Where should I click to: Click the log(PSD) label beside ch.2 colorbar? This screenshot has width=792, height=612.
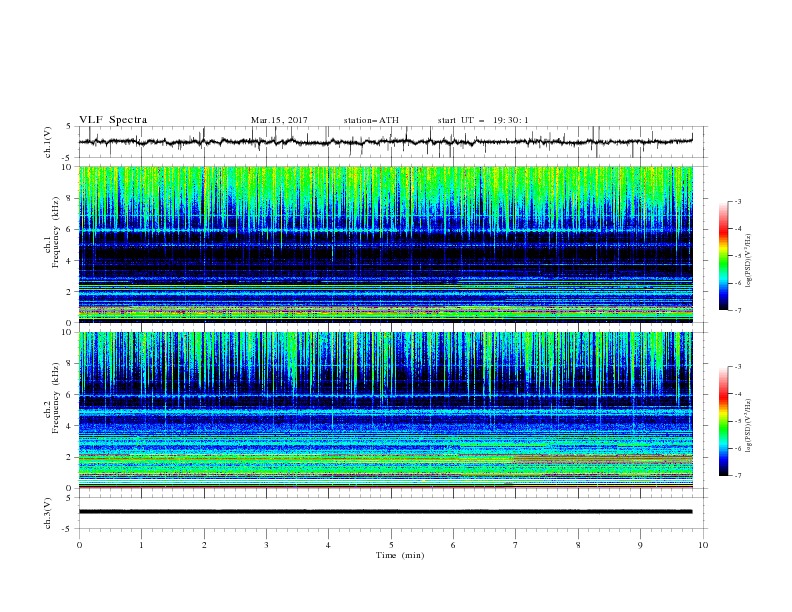(748, 426)
